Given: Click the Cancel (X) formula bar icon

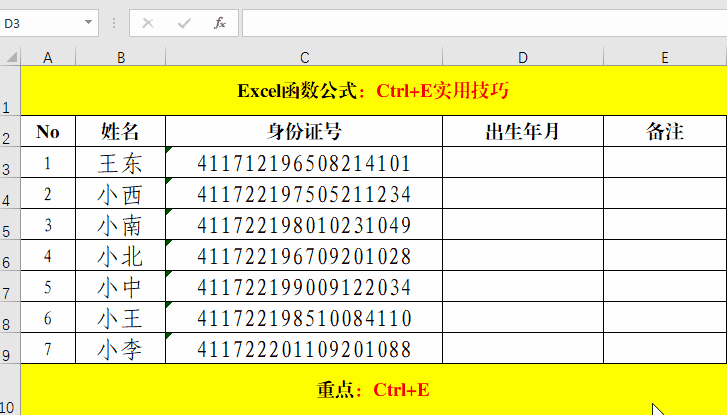Looking at the screenshot, I should [148, 23].
